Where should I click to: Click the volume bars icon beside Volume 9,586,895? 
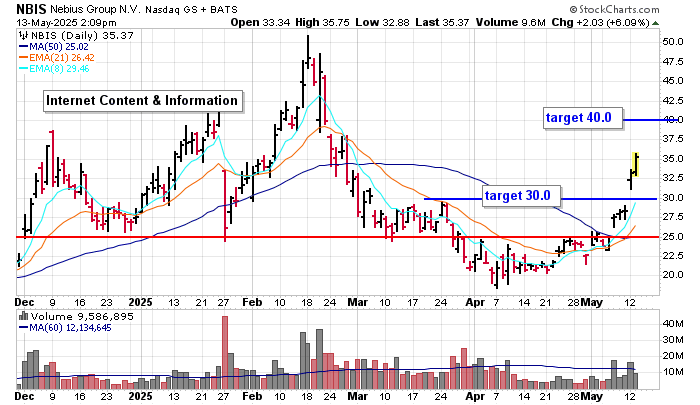click(23, 316)
